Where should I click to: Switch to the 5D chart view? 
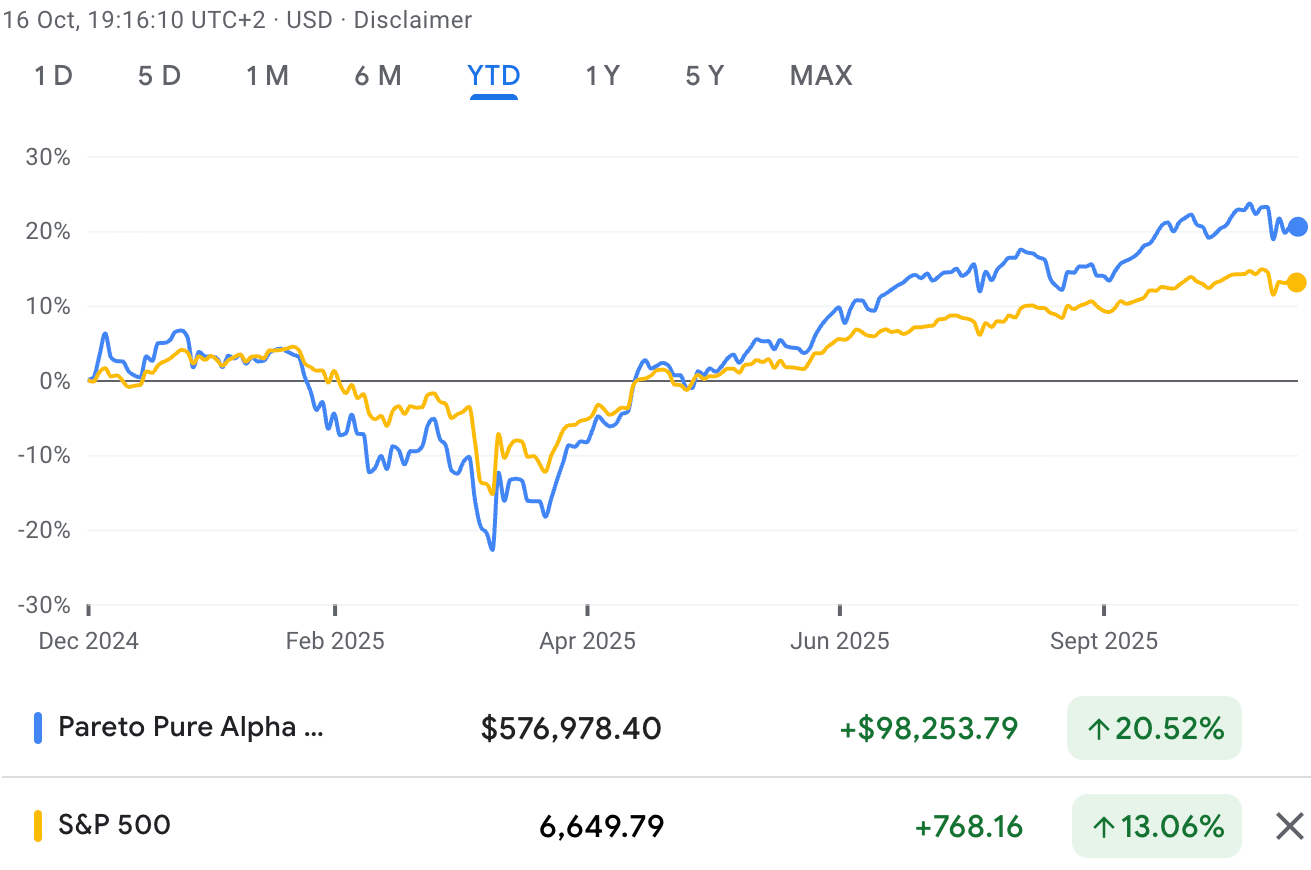(158, 75)
